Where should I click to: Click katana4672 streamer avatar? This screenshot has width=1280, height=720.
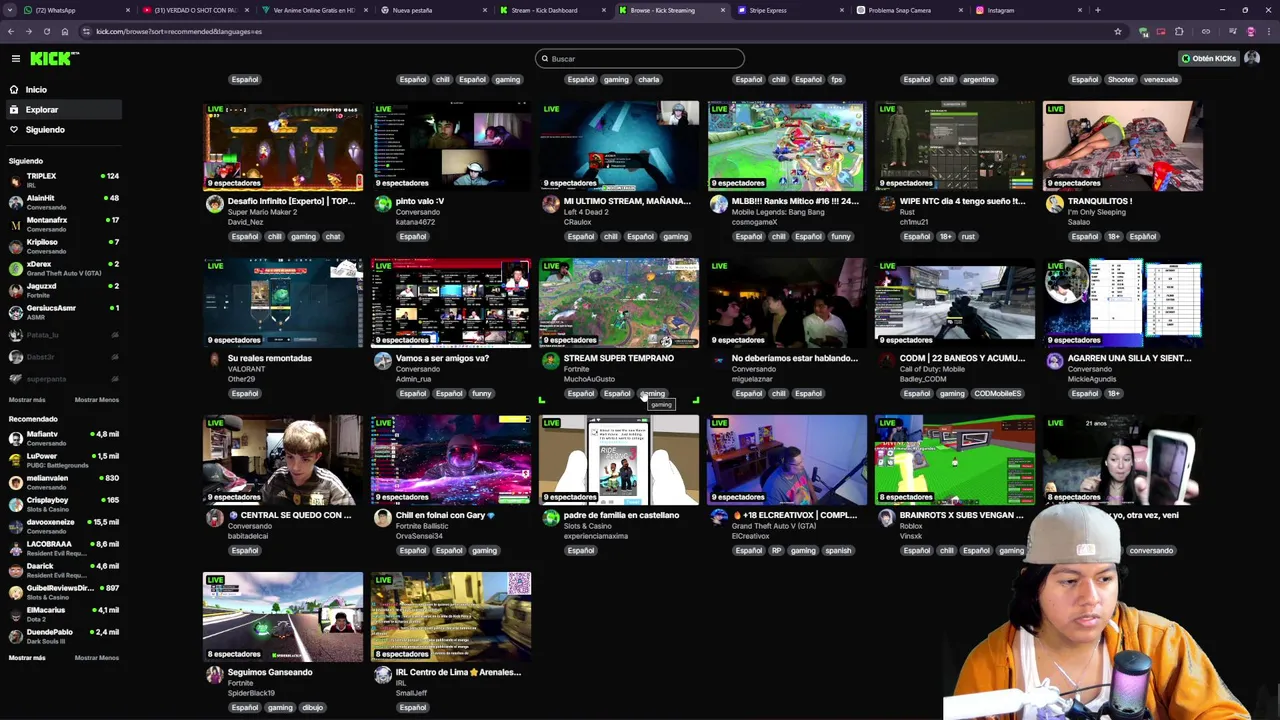pos(383,204)
